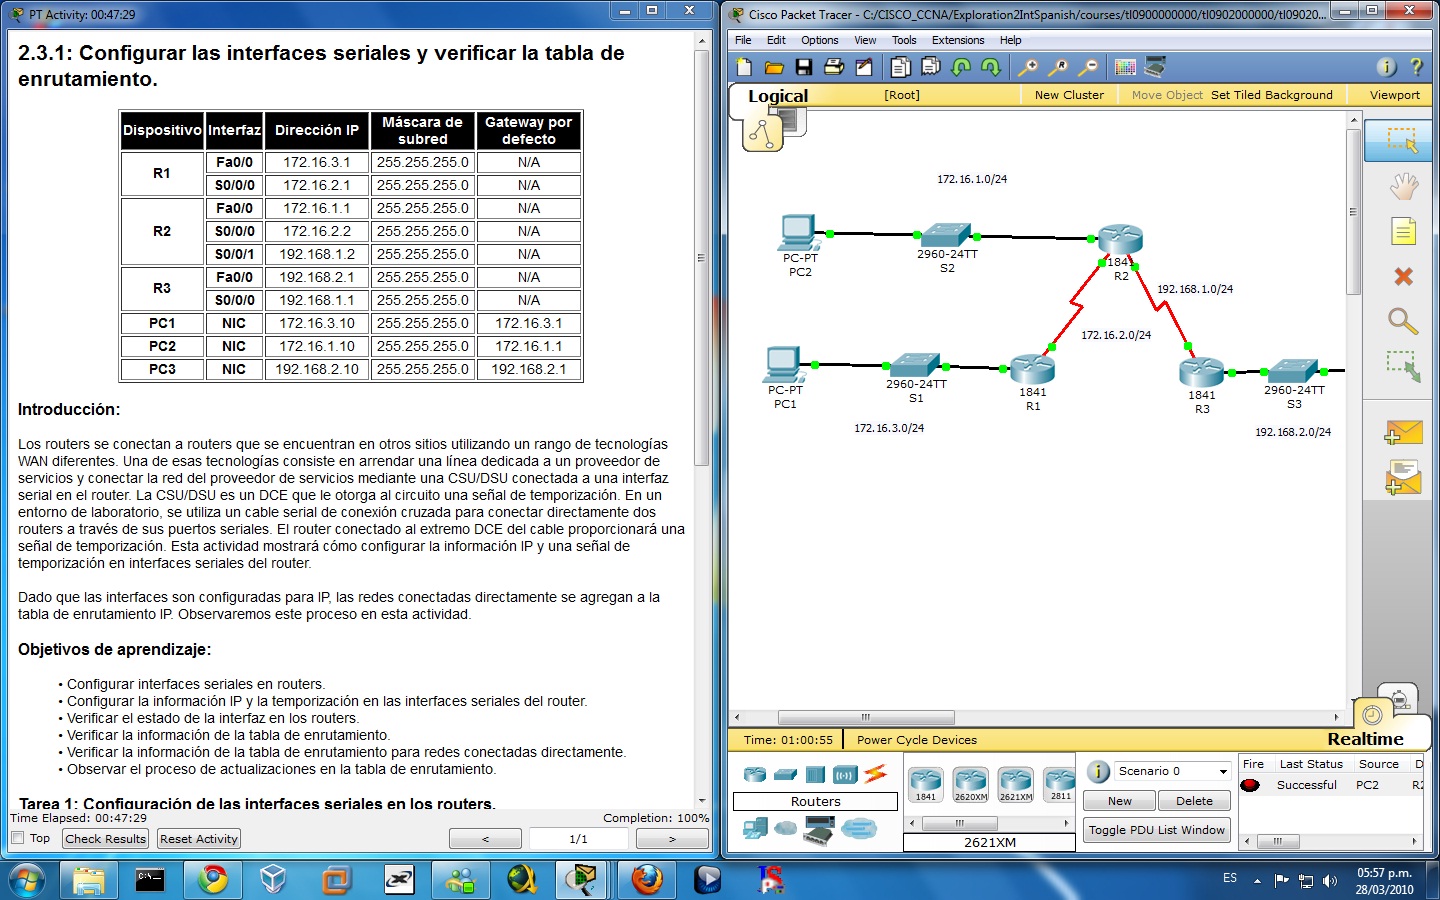Open the Edit menu

pyautogui.click(x=776, y=40)
